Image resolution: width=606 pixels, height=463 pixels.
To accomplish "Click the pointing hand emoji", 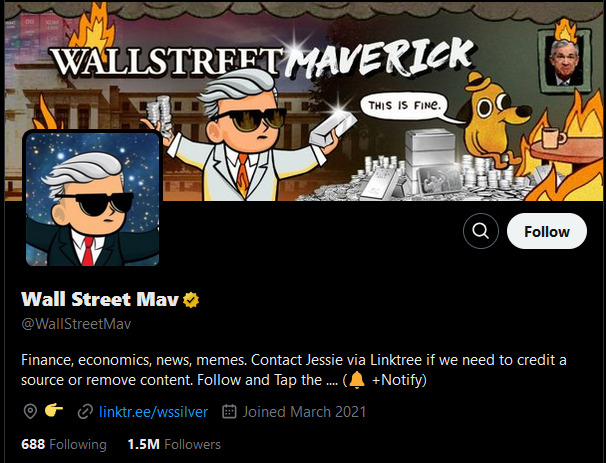I will [x=54, y=410].
